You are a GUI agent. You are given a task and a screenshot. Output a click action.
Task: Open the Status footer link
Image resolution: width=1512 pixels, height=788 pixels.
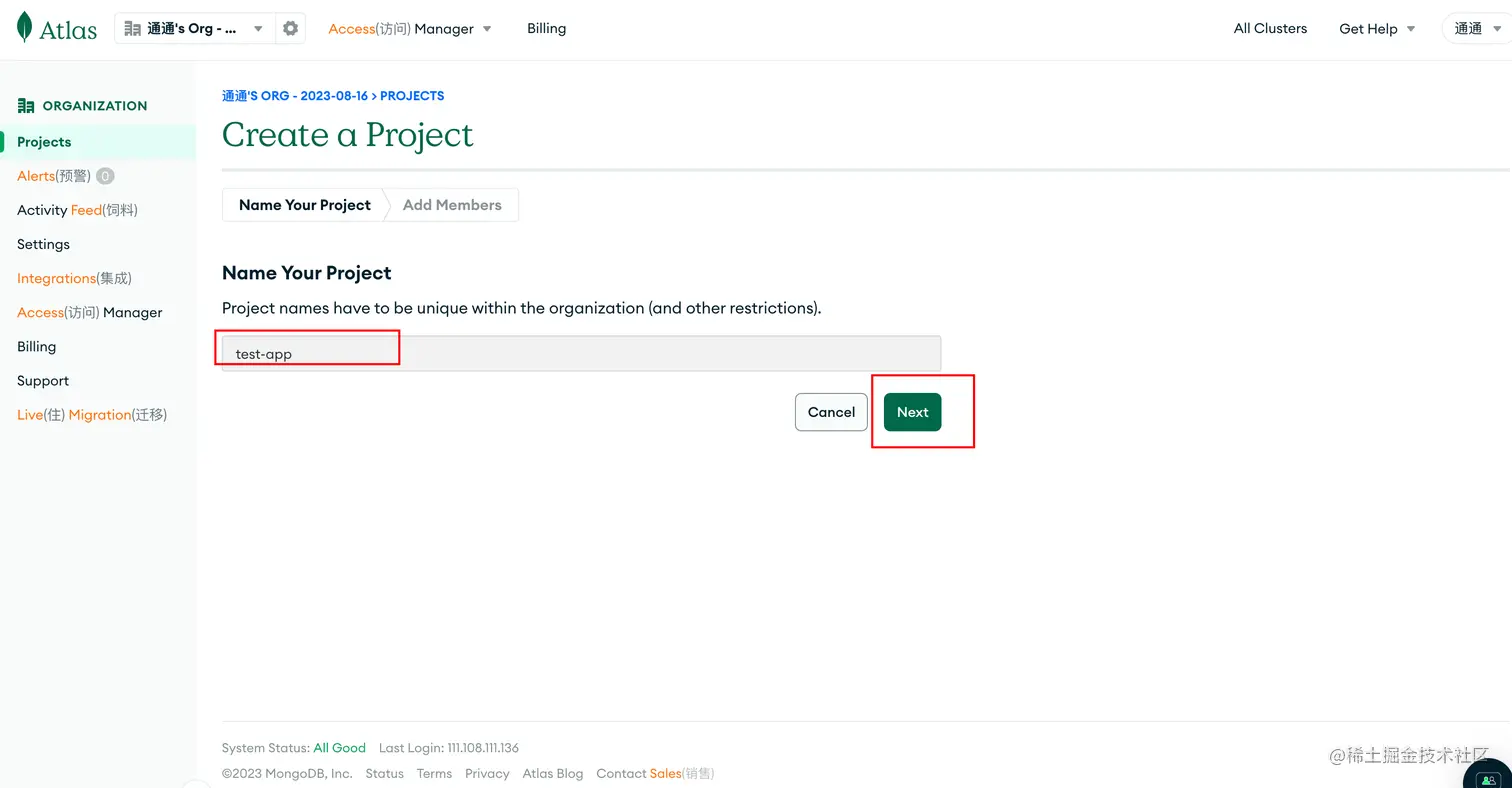coord(385,774)
